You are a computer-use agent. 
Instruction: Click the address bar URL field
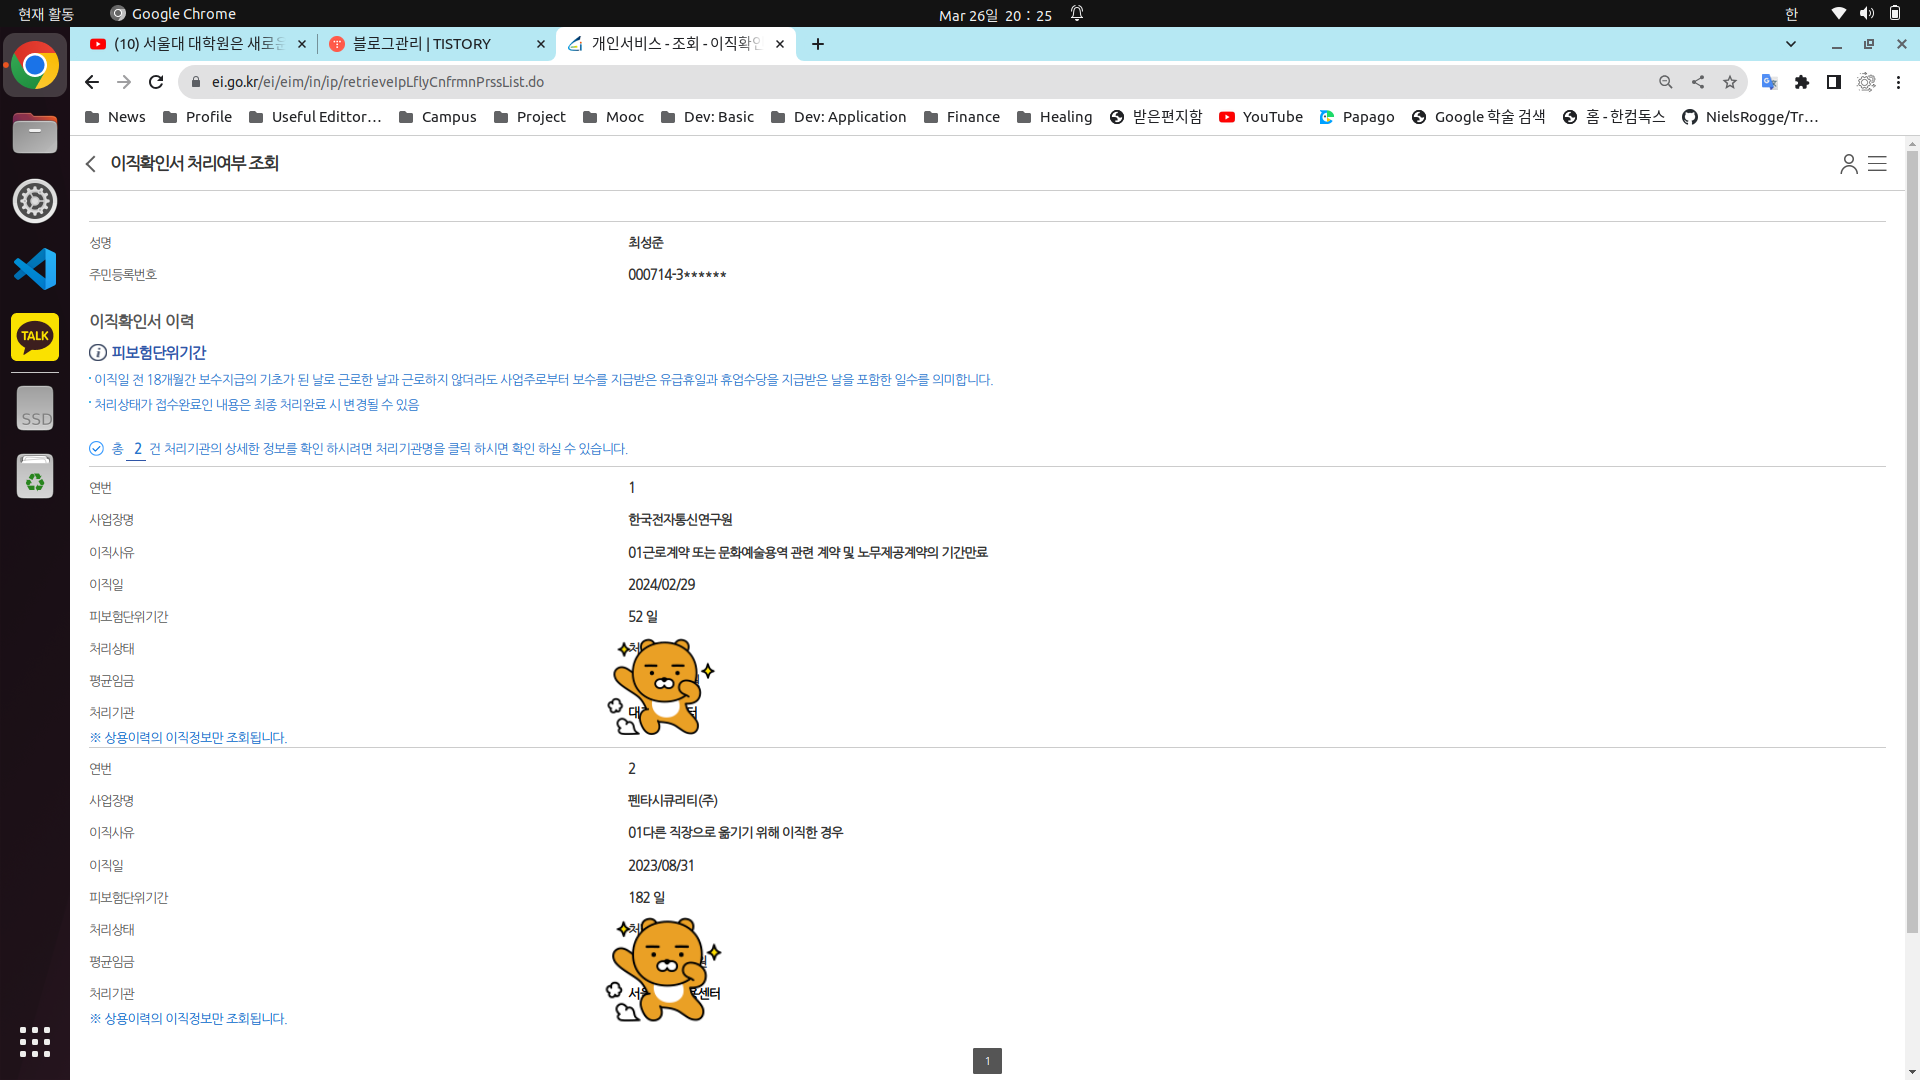900,82
